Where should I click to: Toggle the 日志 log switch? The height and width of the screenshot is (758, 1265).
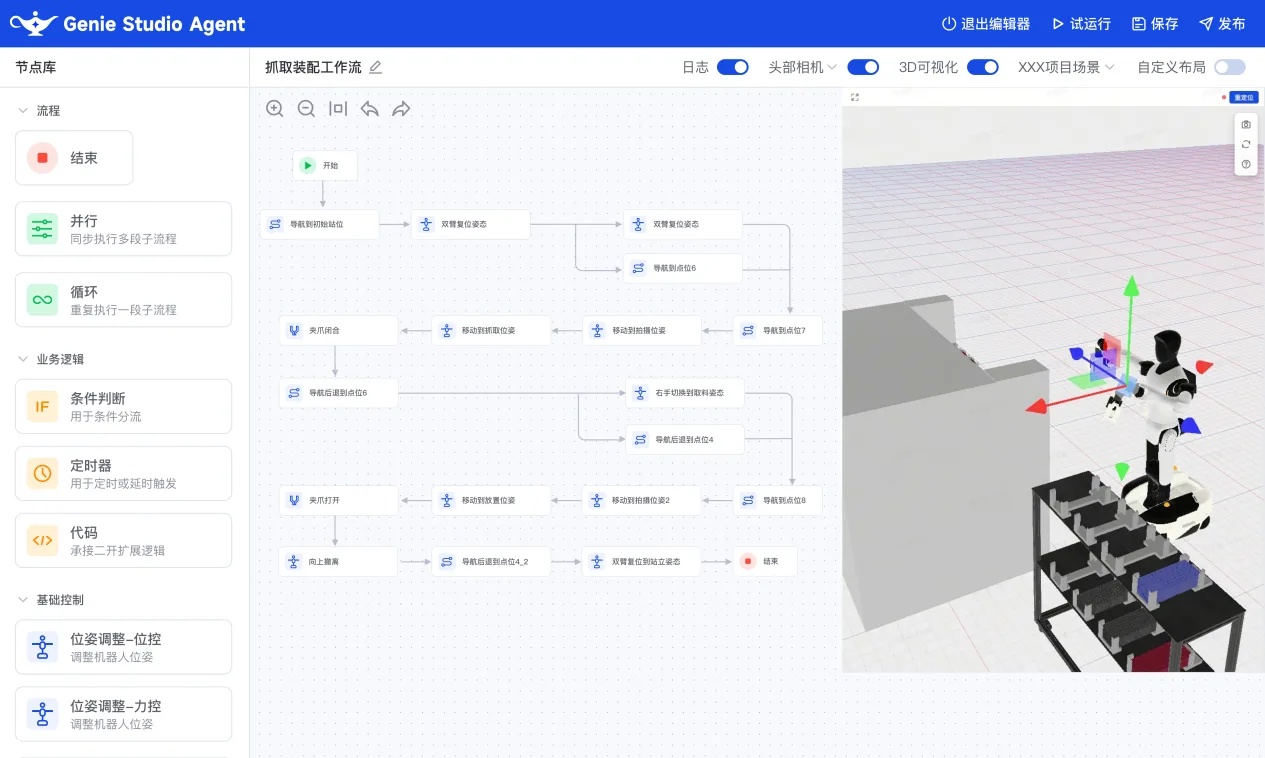(733, 67)
